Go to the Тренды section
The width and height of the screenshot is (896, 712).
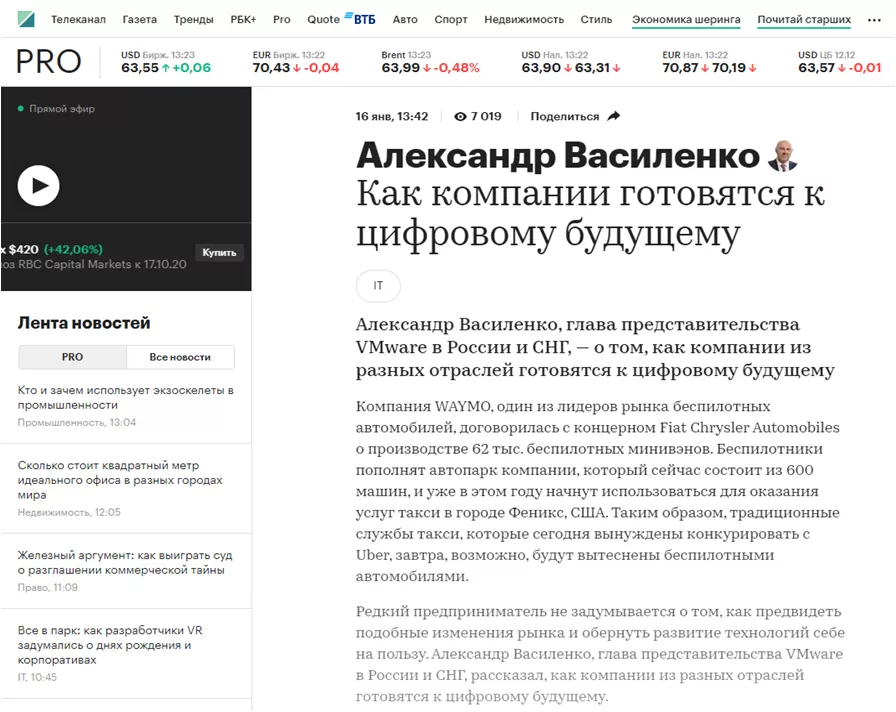[194, 19]
